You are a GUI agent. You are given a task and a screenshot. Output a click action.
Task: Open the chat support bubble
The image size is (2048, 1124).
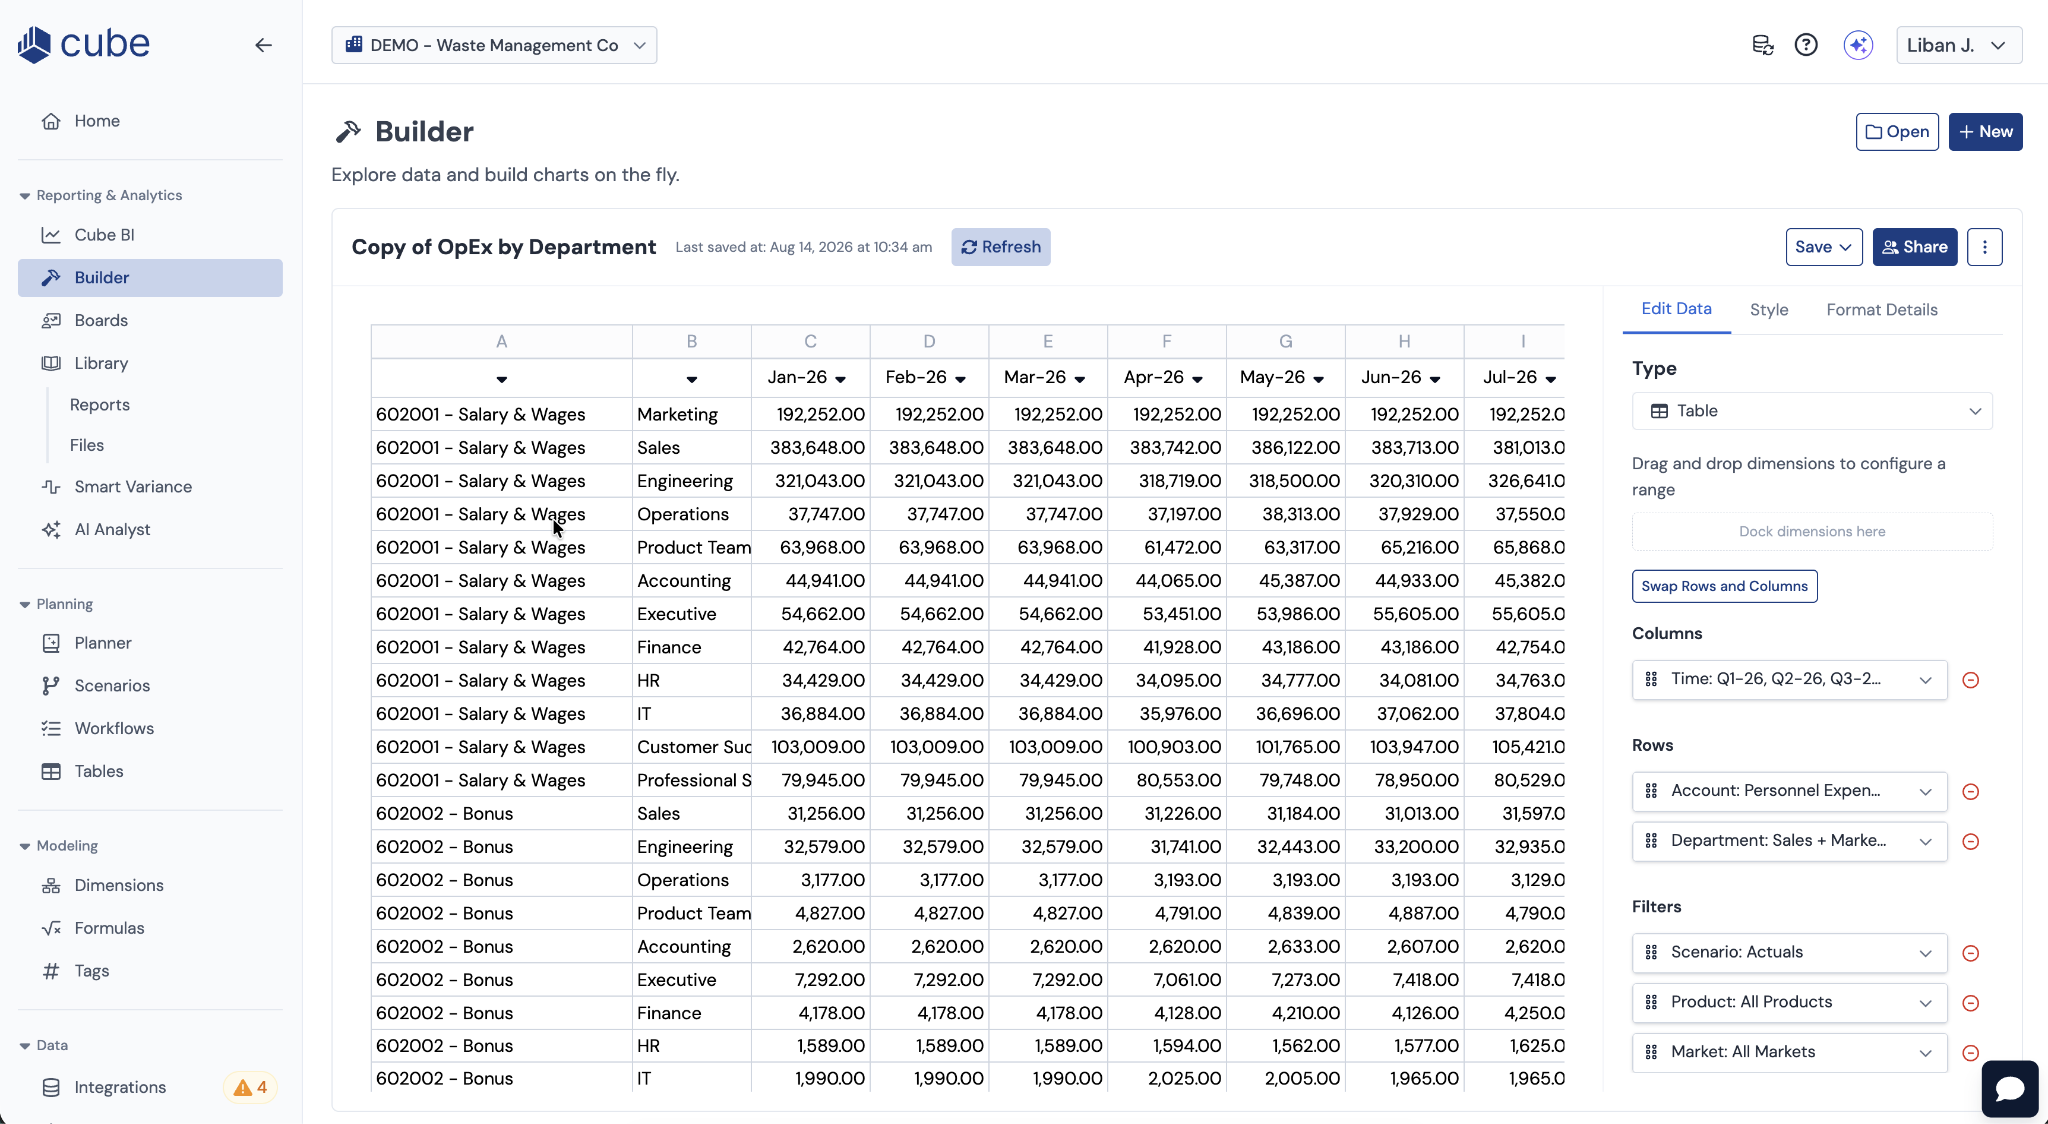click(x=2010, y=1088)
